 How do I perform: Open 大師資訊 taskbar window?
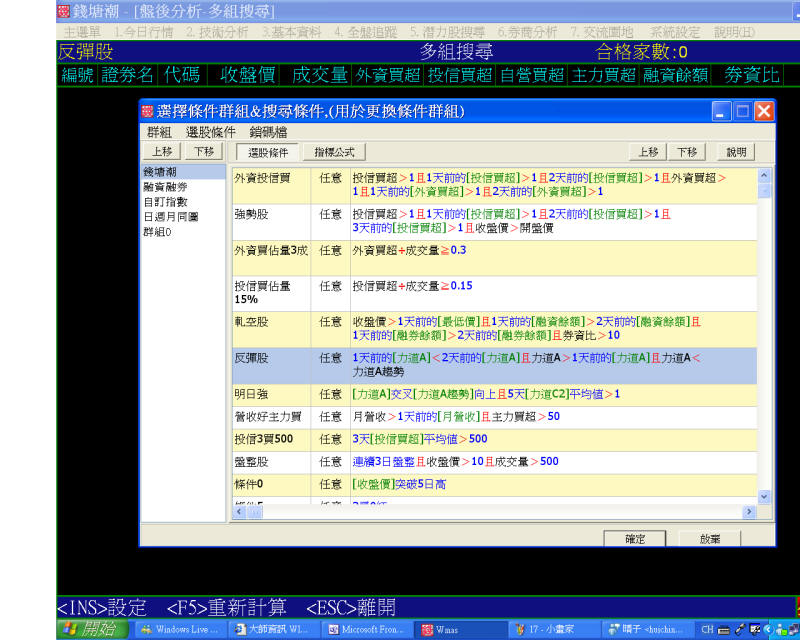coord(271,630)
